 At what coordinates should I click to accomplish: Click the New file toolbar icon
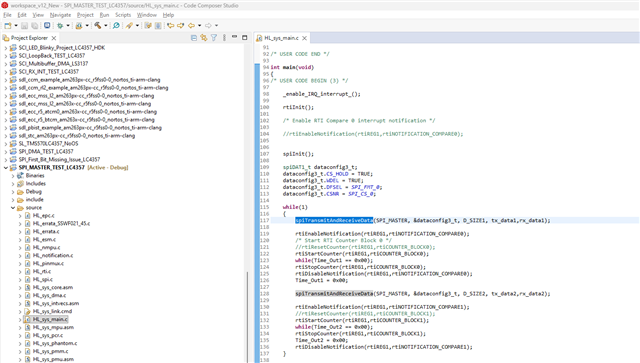tap(8, 25)
